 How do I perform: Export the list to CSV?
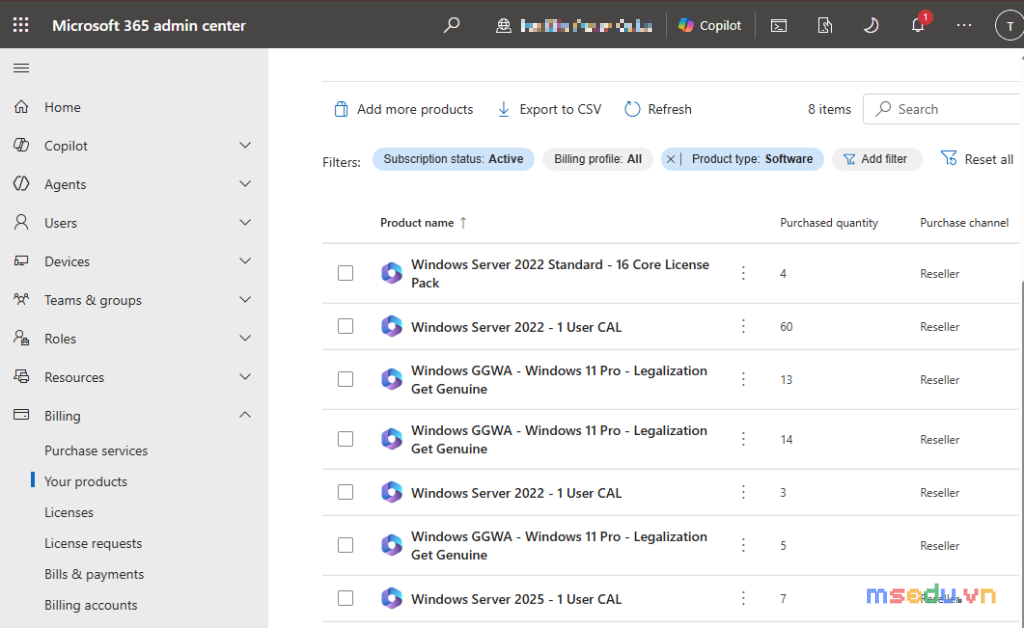tap(549, 109)
